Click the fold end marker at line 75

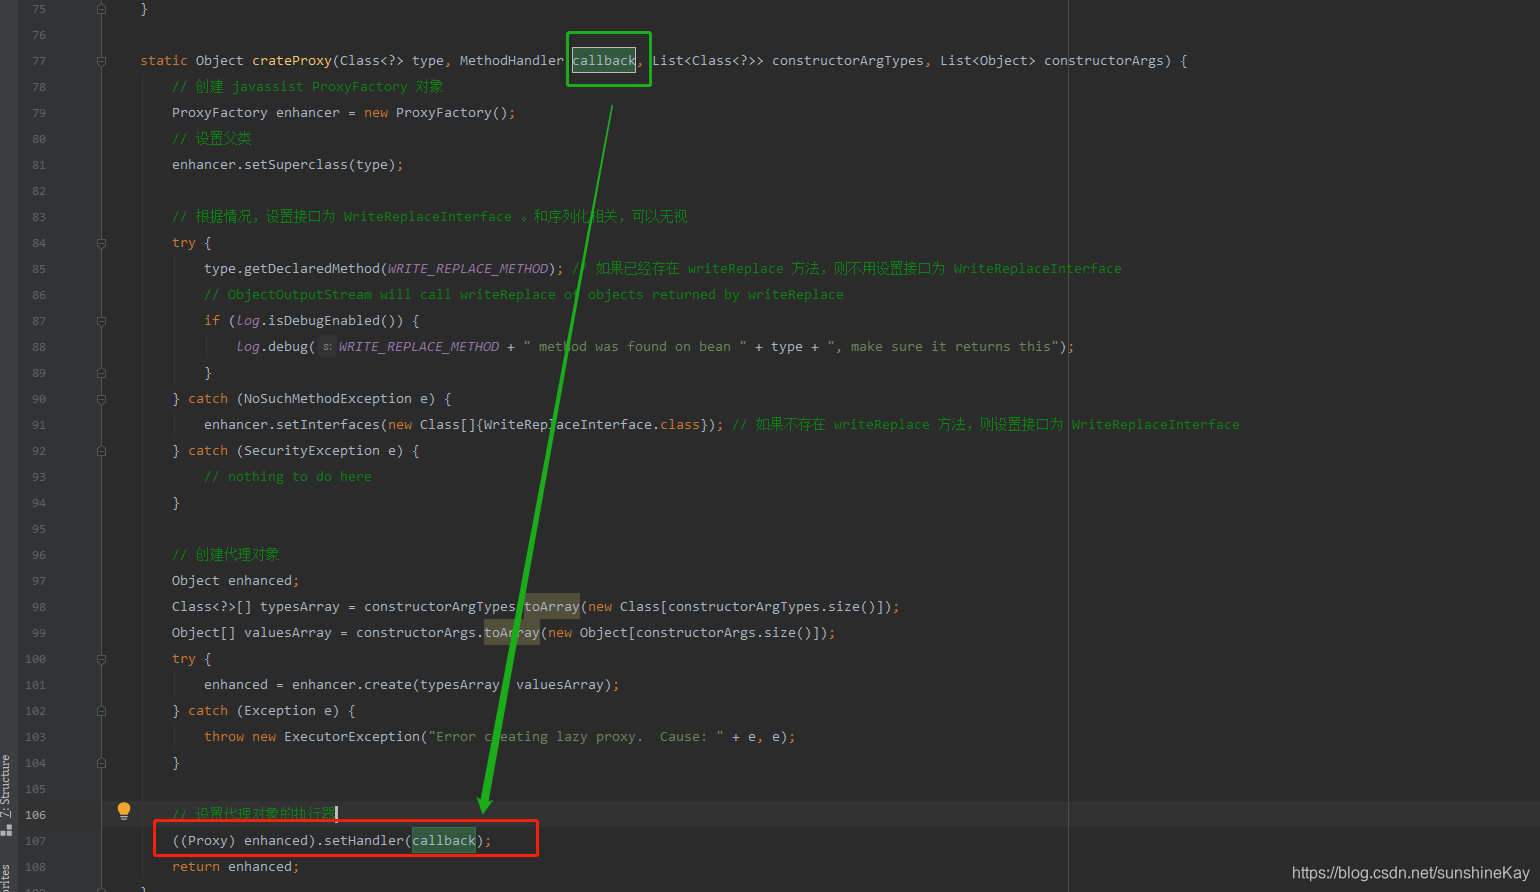101,9
